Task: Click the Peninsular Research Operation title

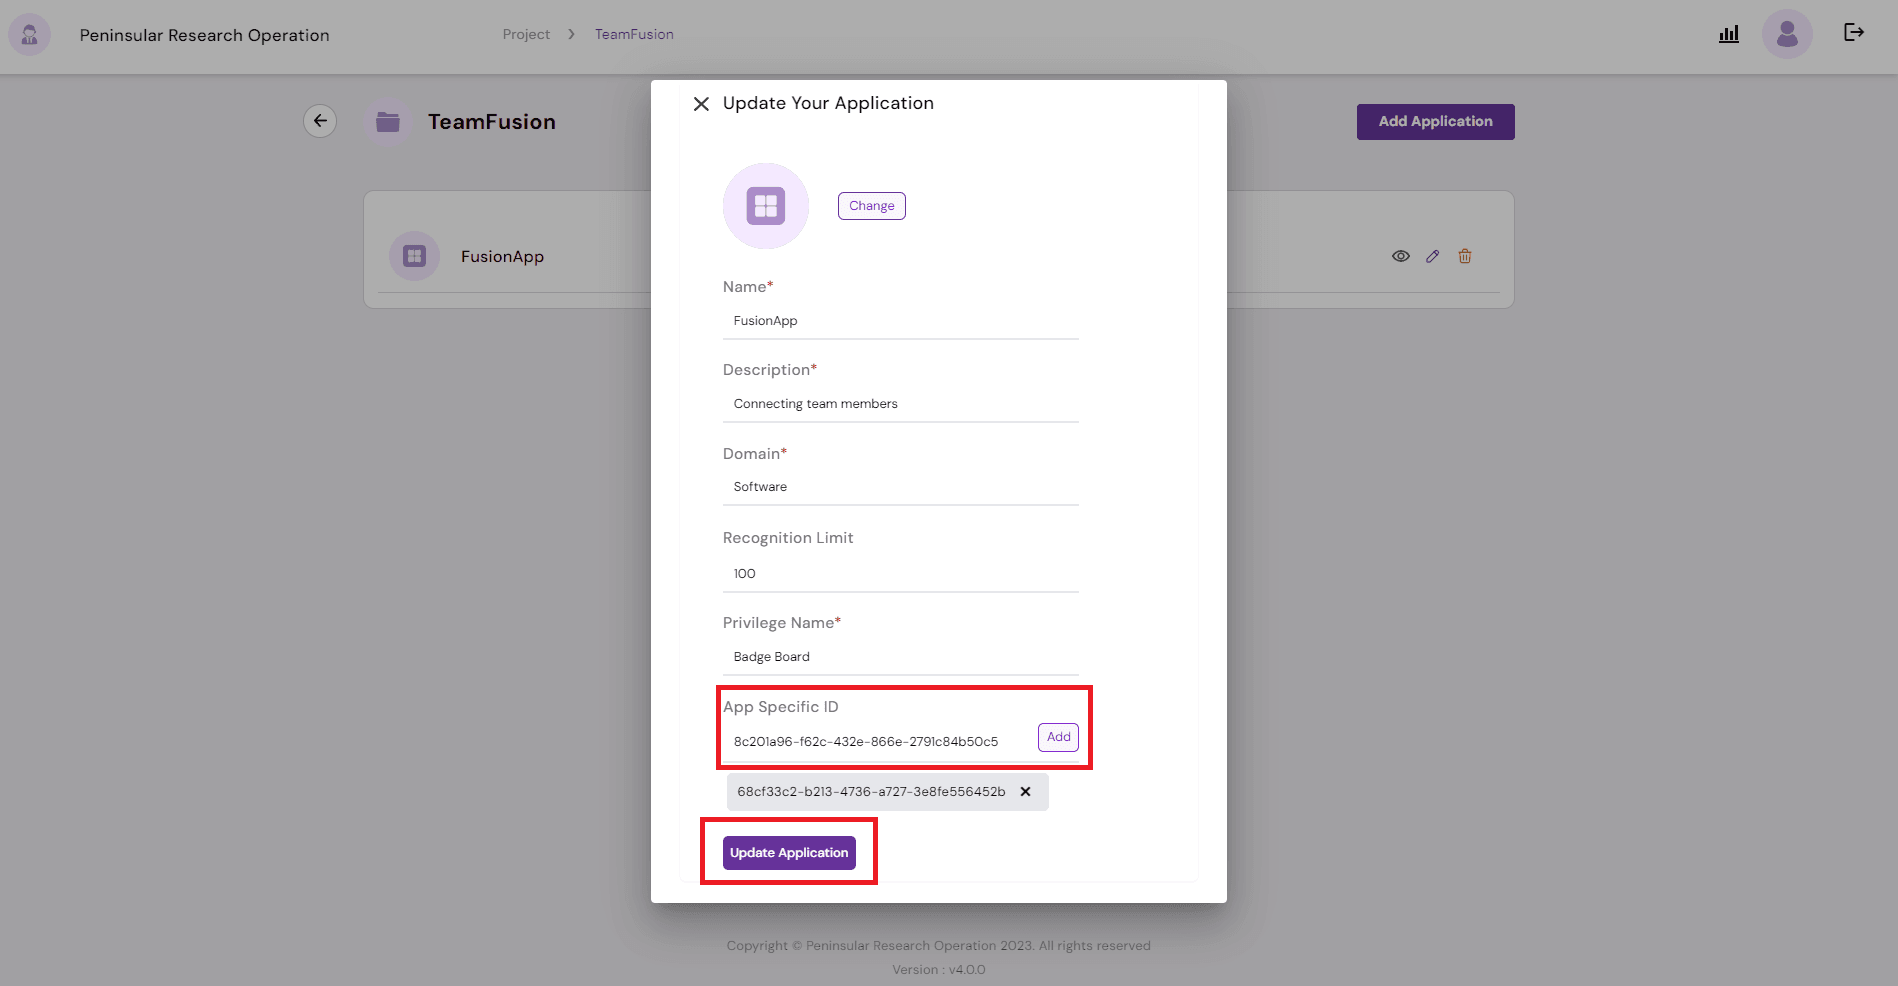Action: pos(204,36)
